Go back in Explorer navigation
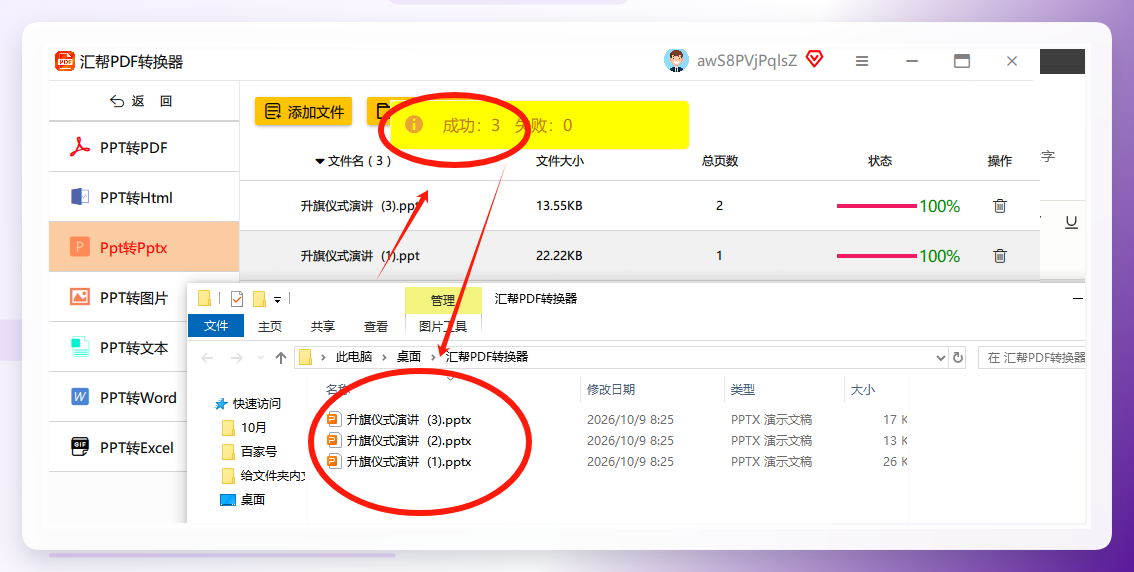The height and width of the screenshot is (572, 1134). pos(208,358)
